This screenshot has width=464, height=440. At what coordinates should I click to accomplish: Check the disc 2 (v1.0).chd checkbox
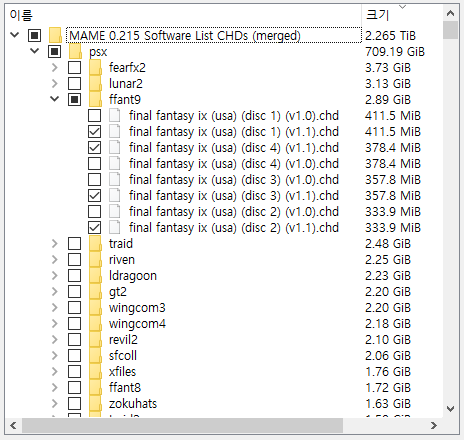click(x=94, y=211)
